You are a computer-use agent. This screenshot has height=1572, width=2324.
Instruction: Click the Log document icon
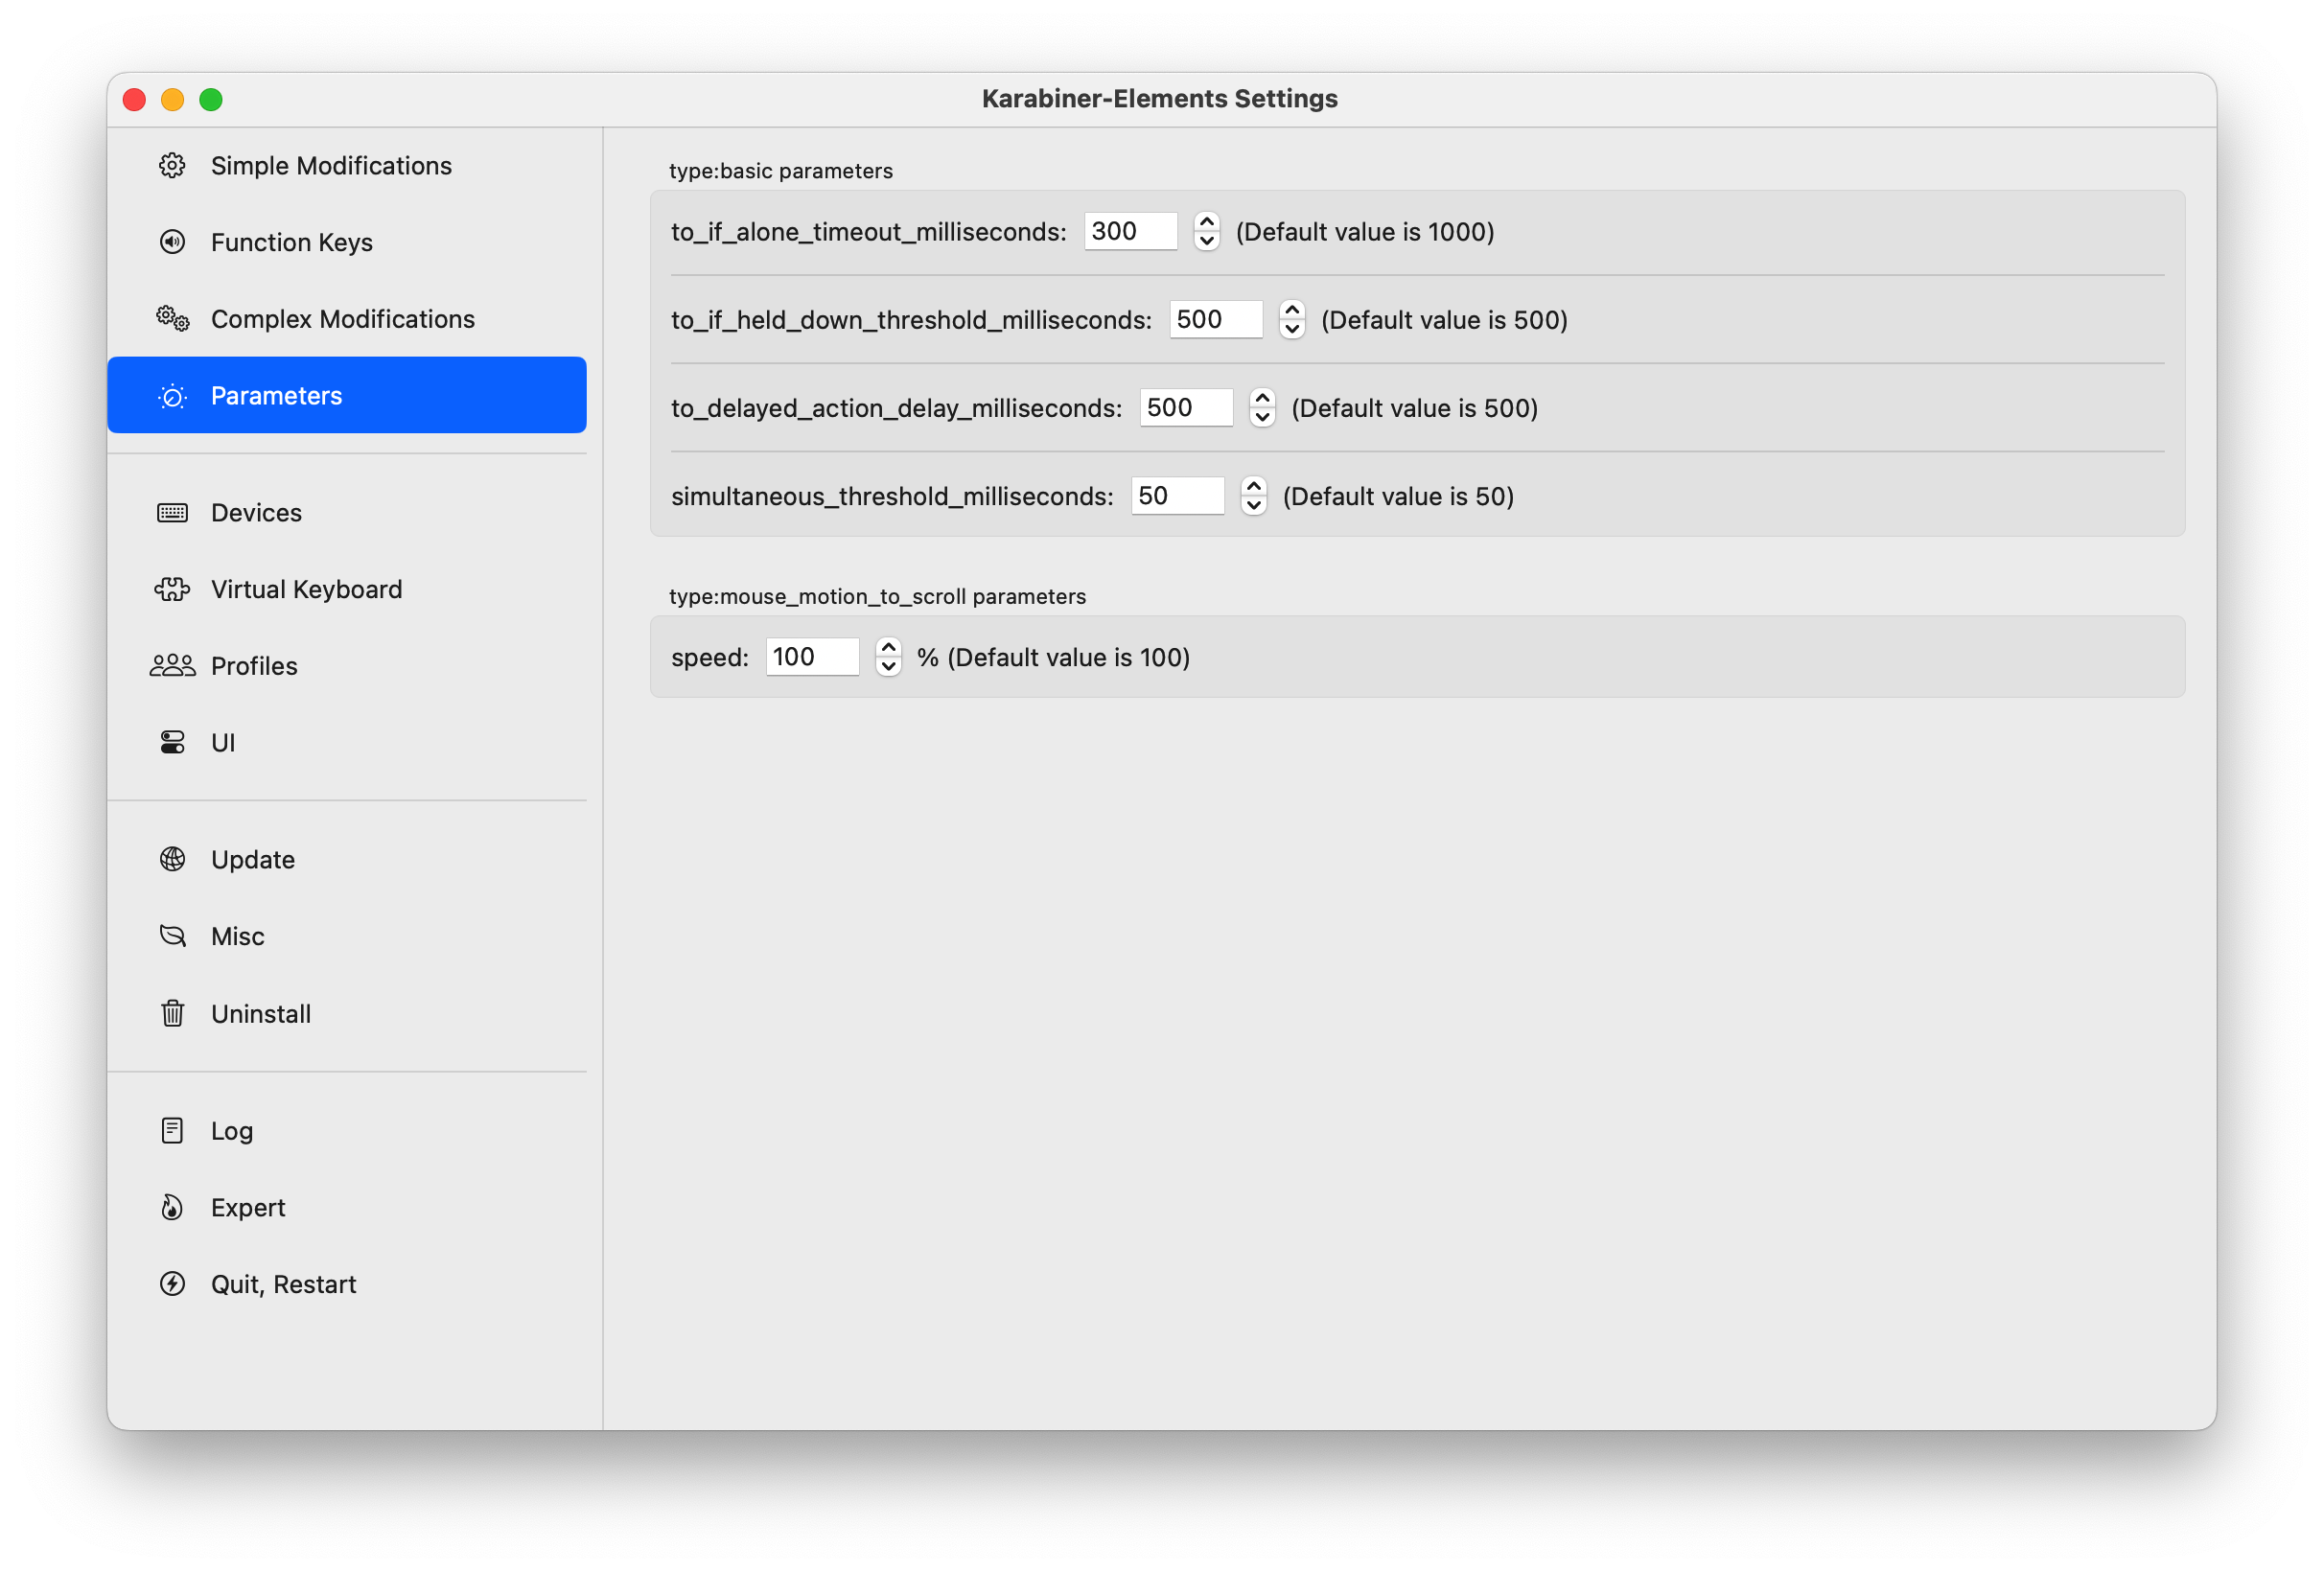172,1131
